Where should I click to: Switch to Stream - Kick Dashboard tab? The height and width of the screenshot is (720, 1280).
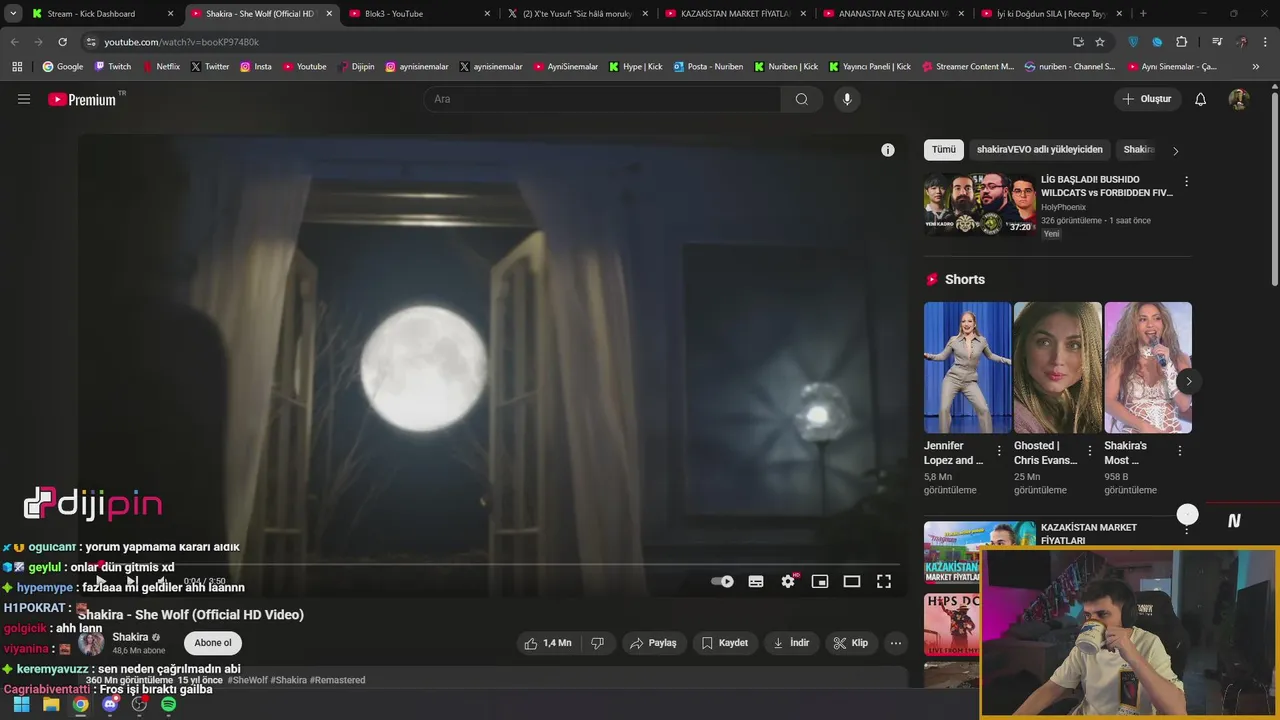(x=102, y=13)
